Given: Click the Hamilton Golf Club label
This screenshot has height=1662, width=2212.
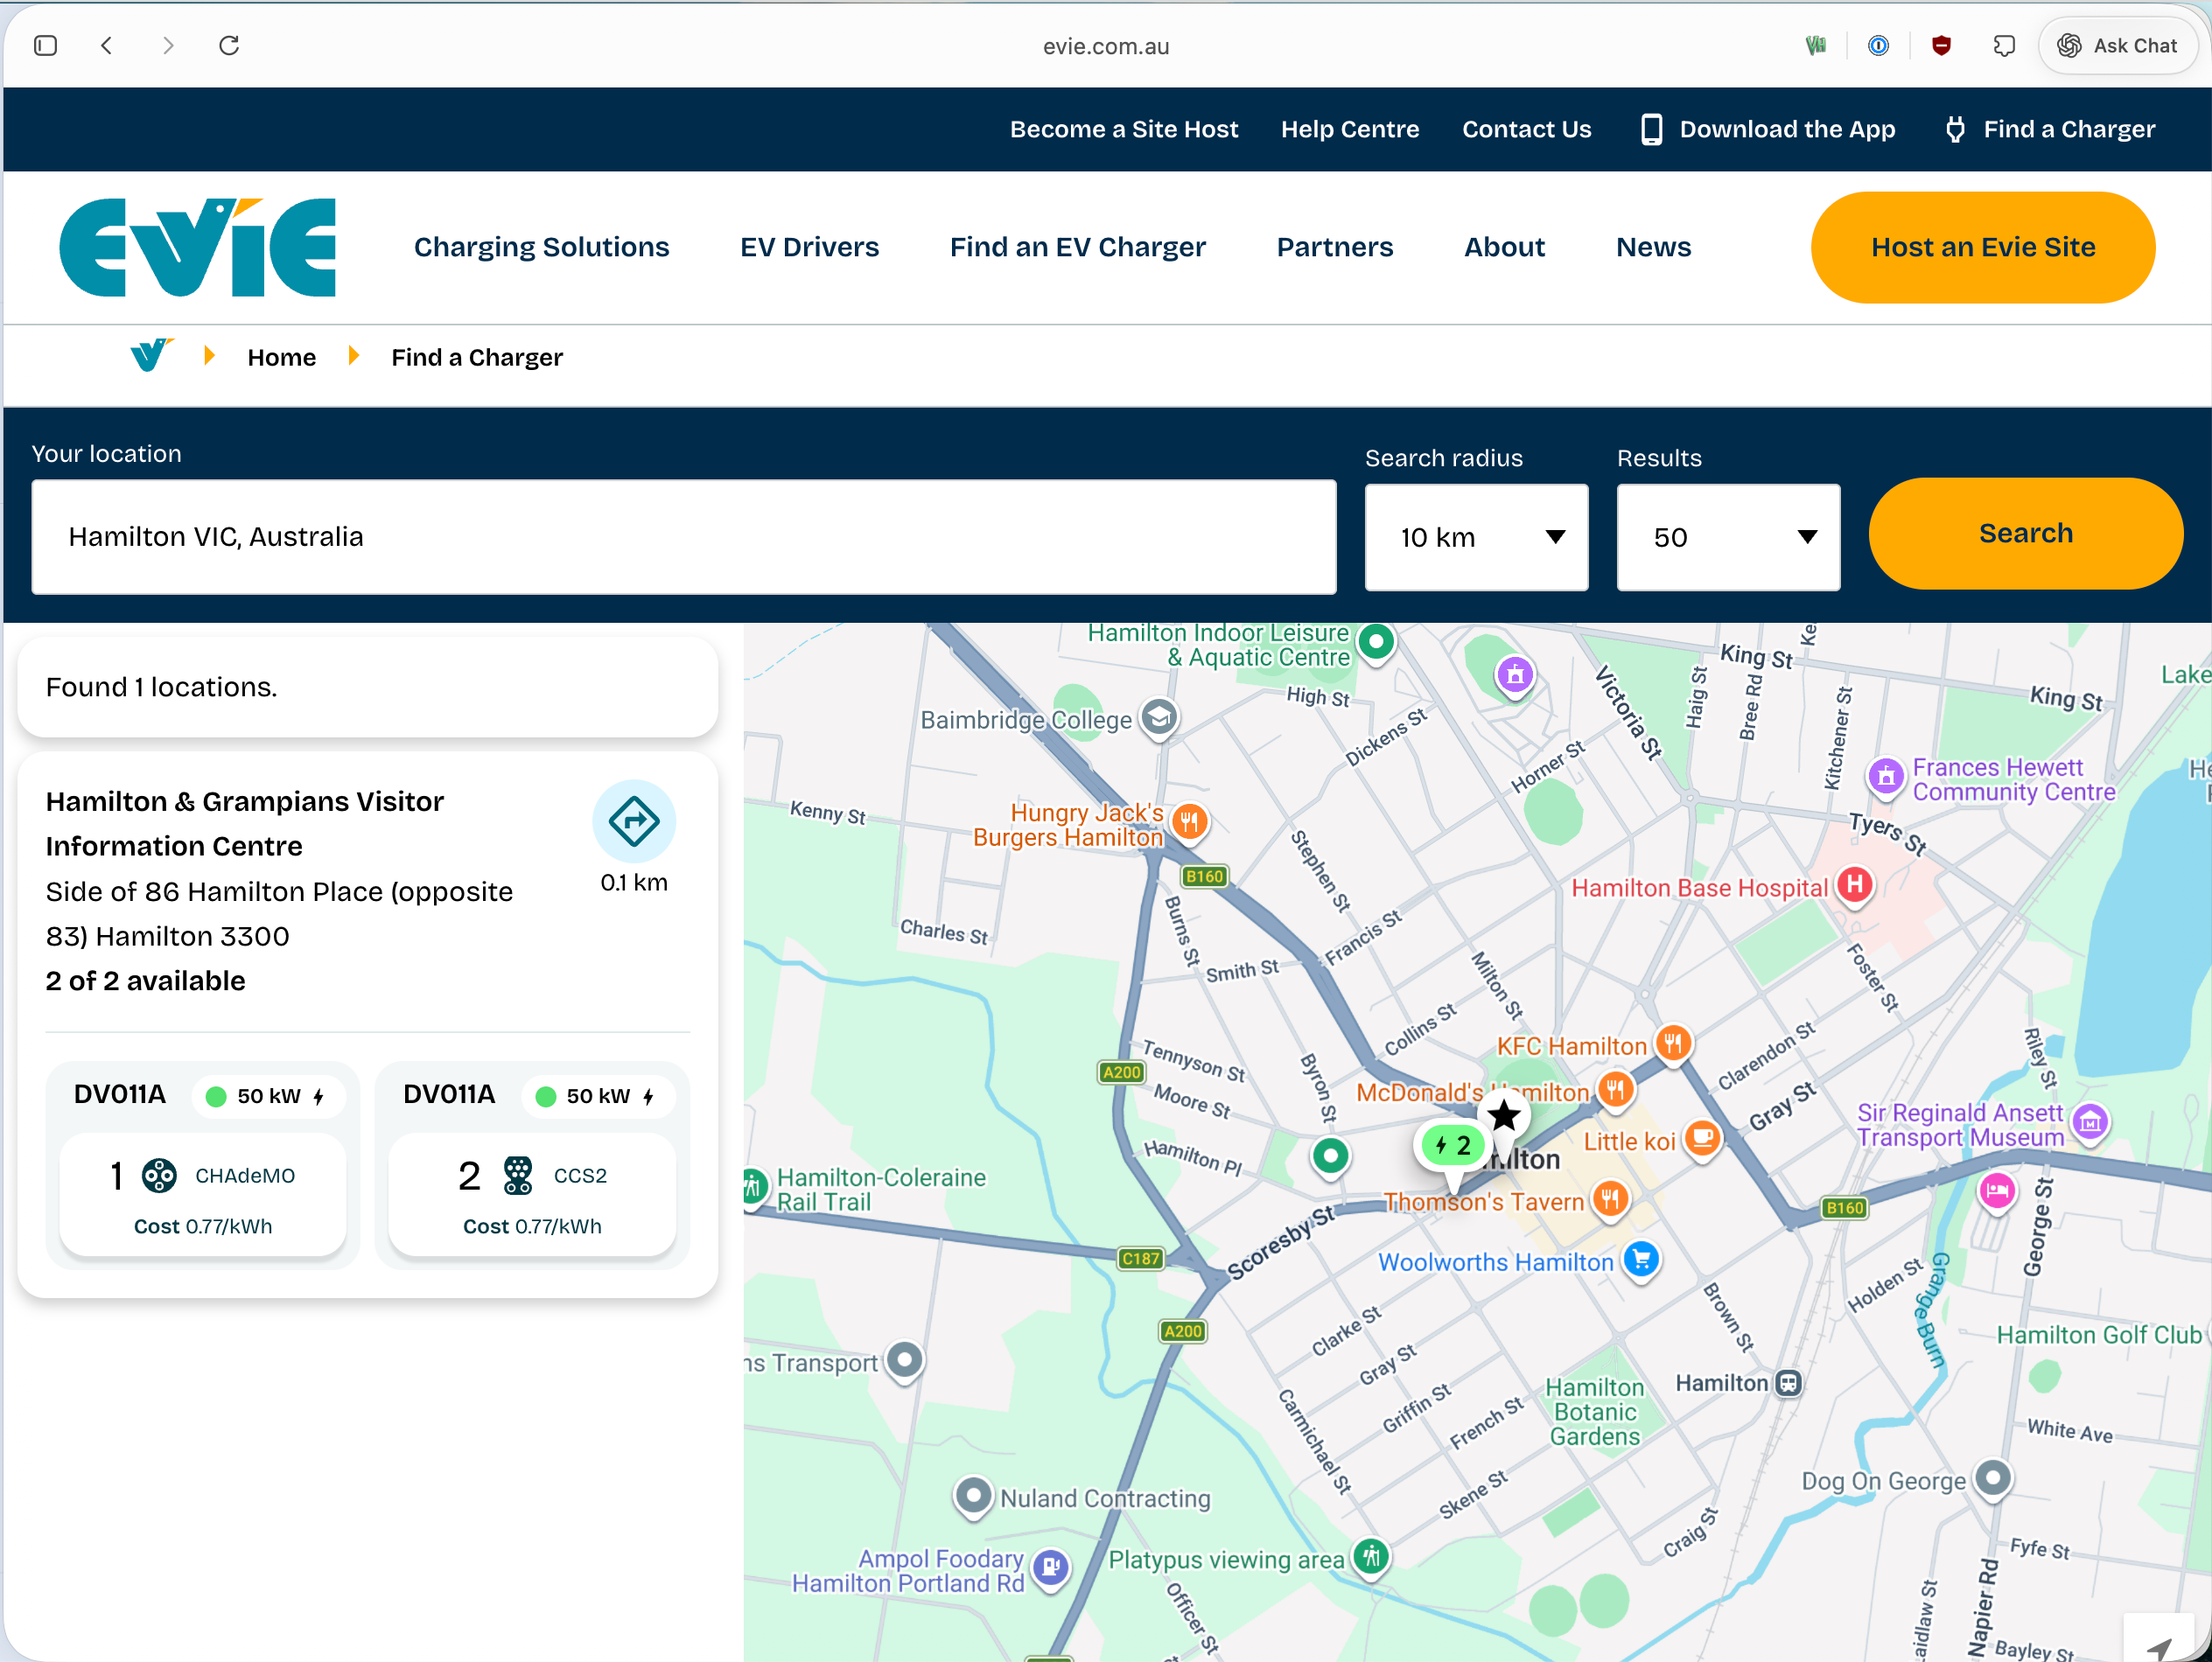Looking at the screenshot, I should click(x=2099, y=1335).
